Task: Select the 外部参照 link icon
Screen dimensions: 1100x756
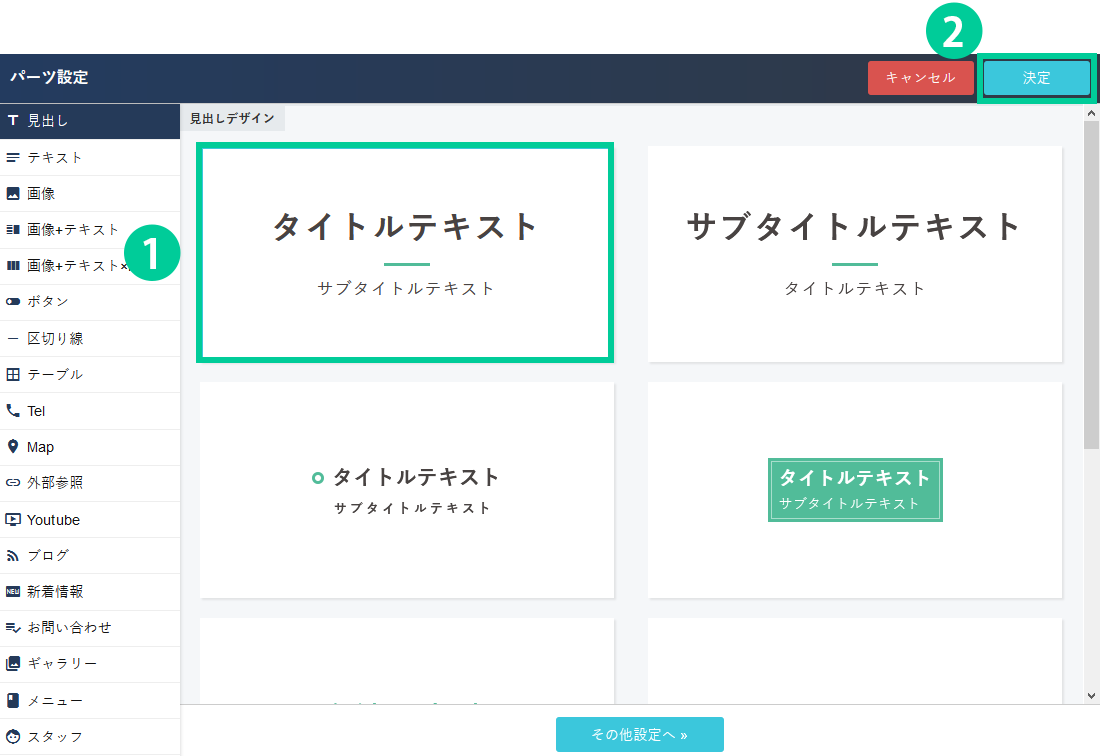Action: 13,483
